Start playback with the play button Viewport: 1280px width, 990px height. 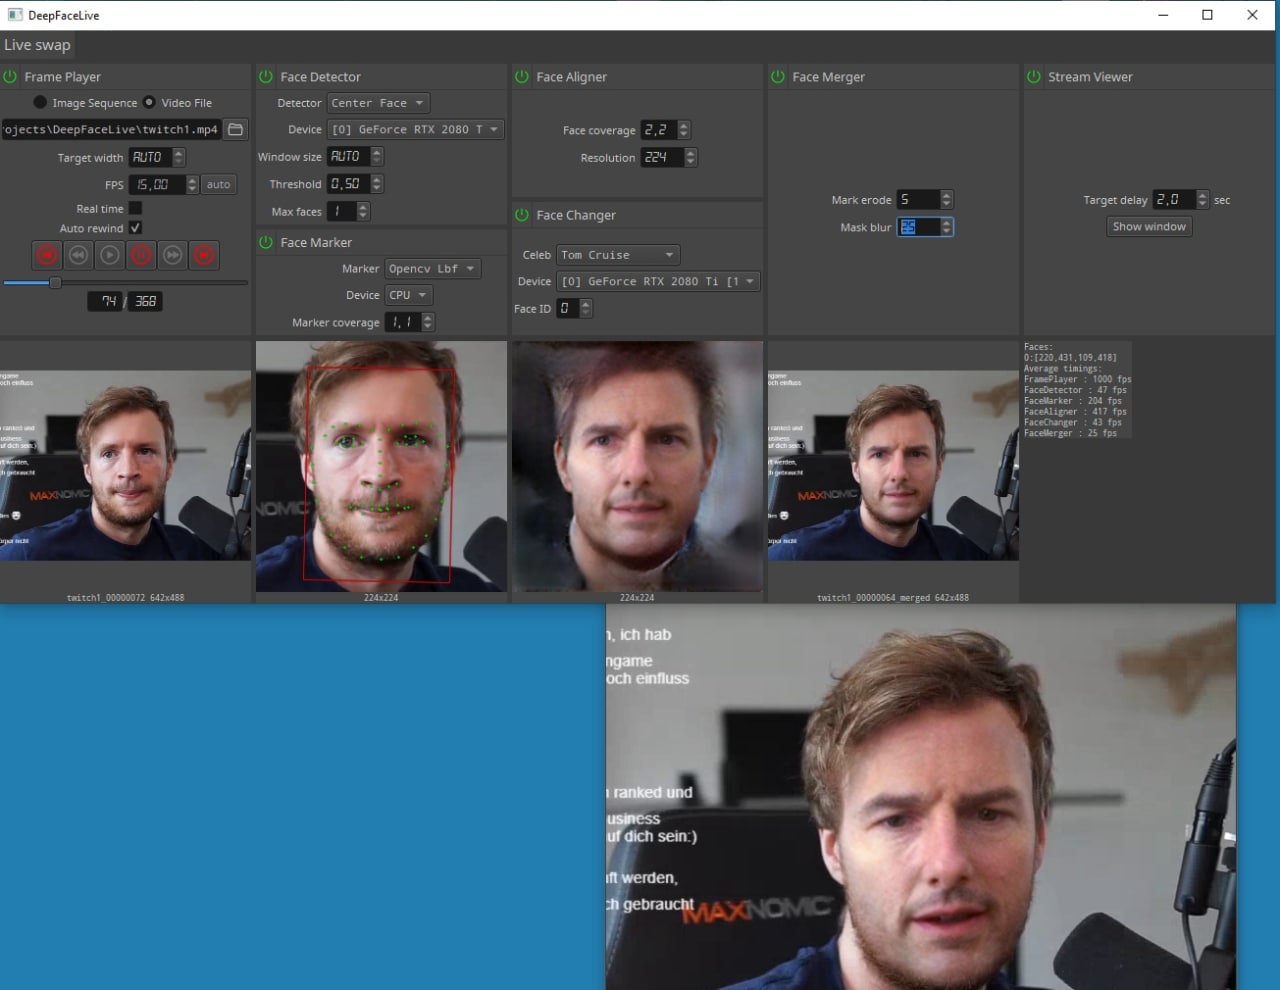click(110, 255)
